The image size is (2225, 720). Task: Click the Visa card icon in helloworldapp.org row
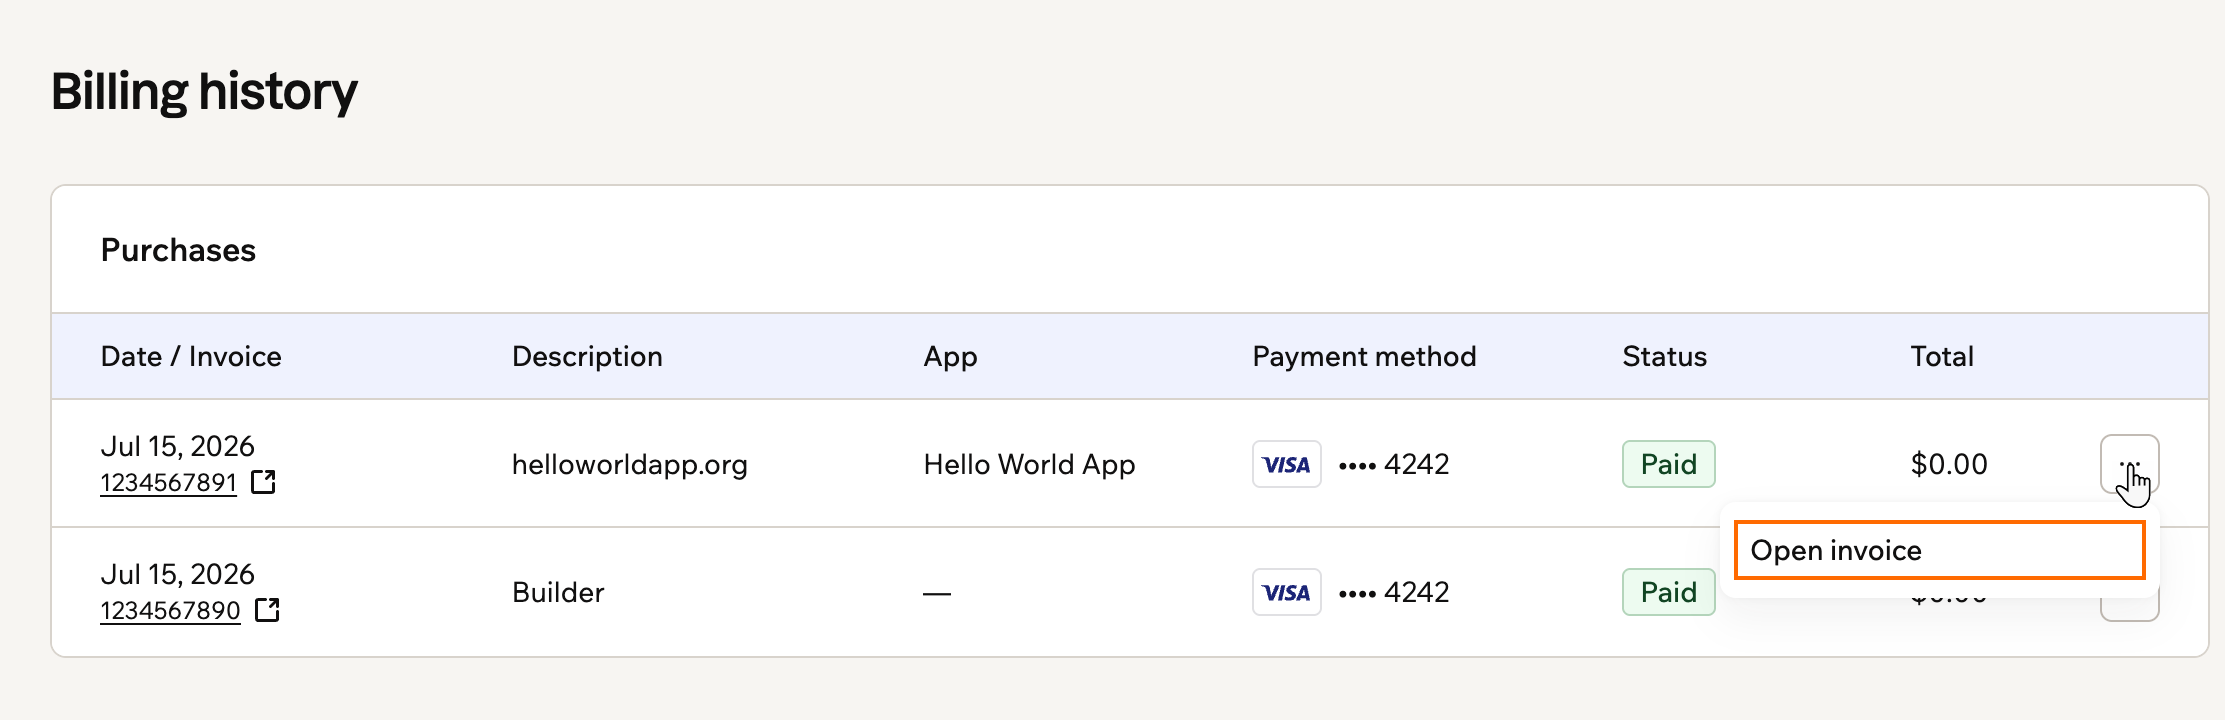pyautogui.click(x=1287, y=464)
